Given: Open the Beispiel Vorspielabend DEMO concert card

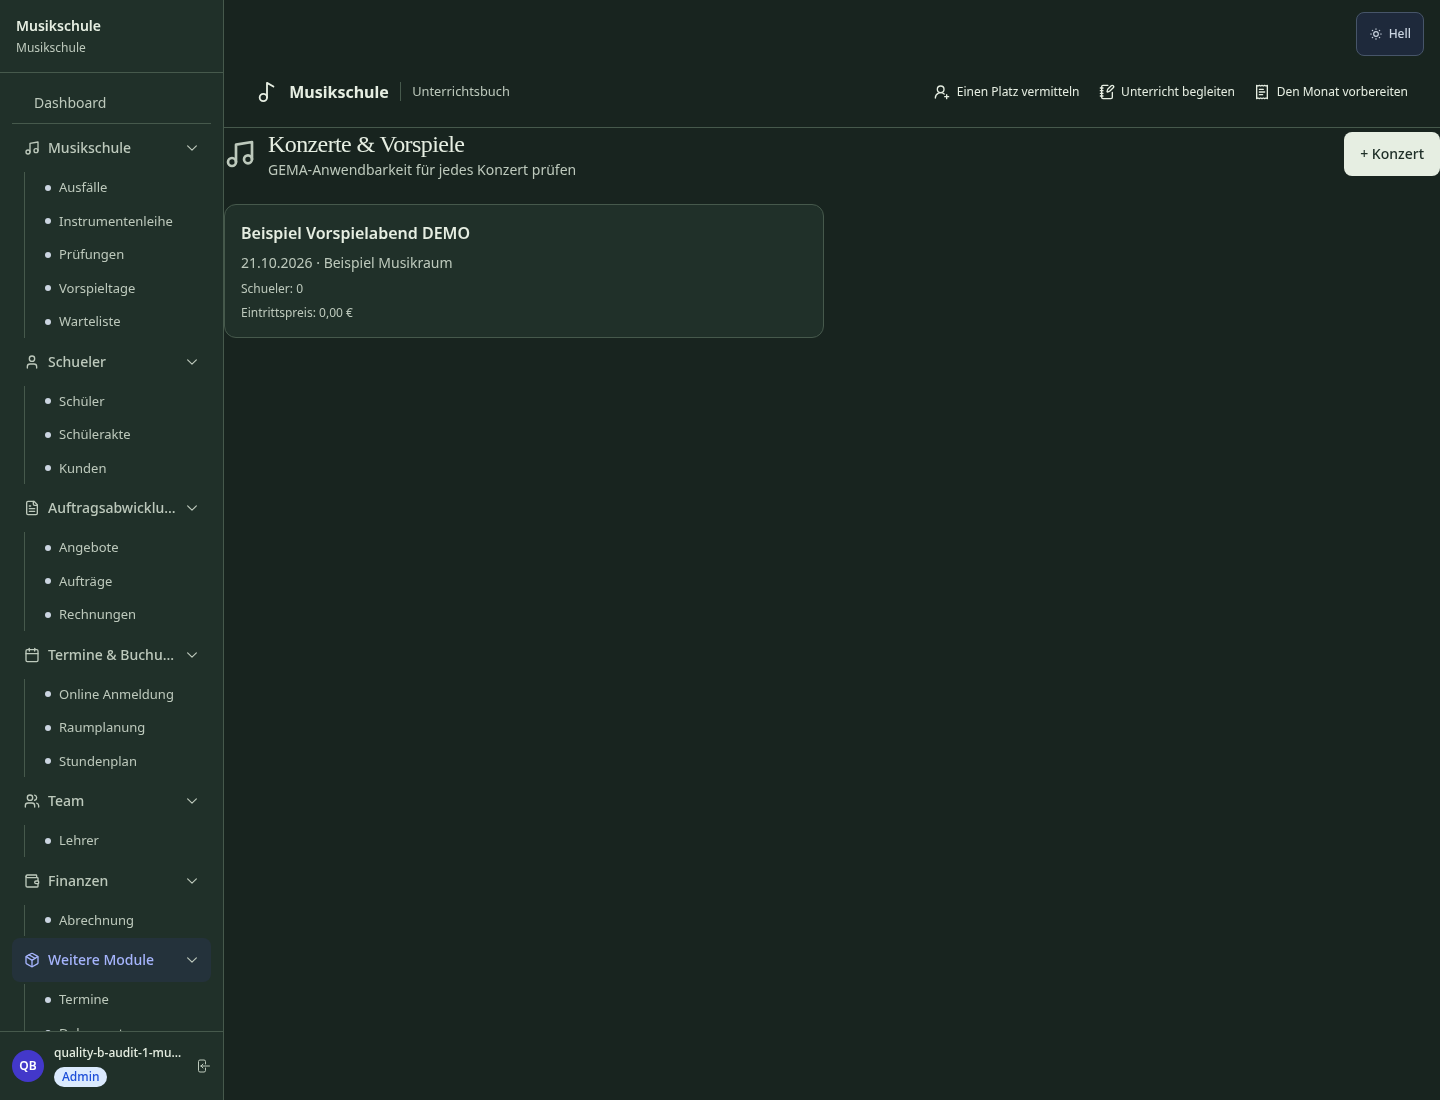Looking at the screenshot, I should [524, 271].
